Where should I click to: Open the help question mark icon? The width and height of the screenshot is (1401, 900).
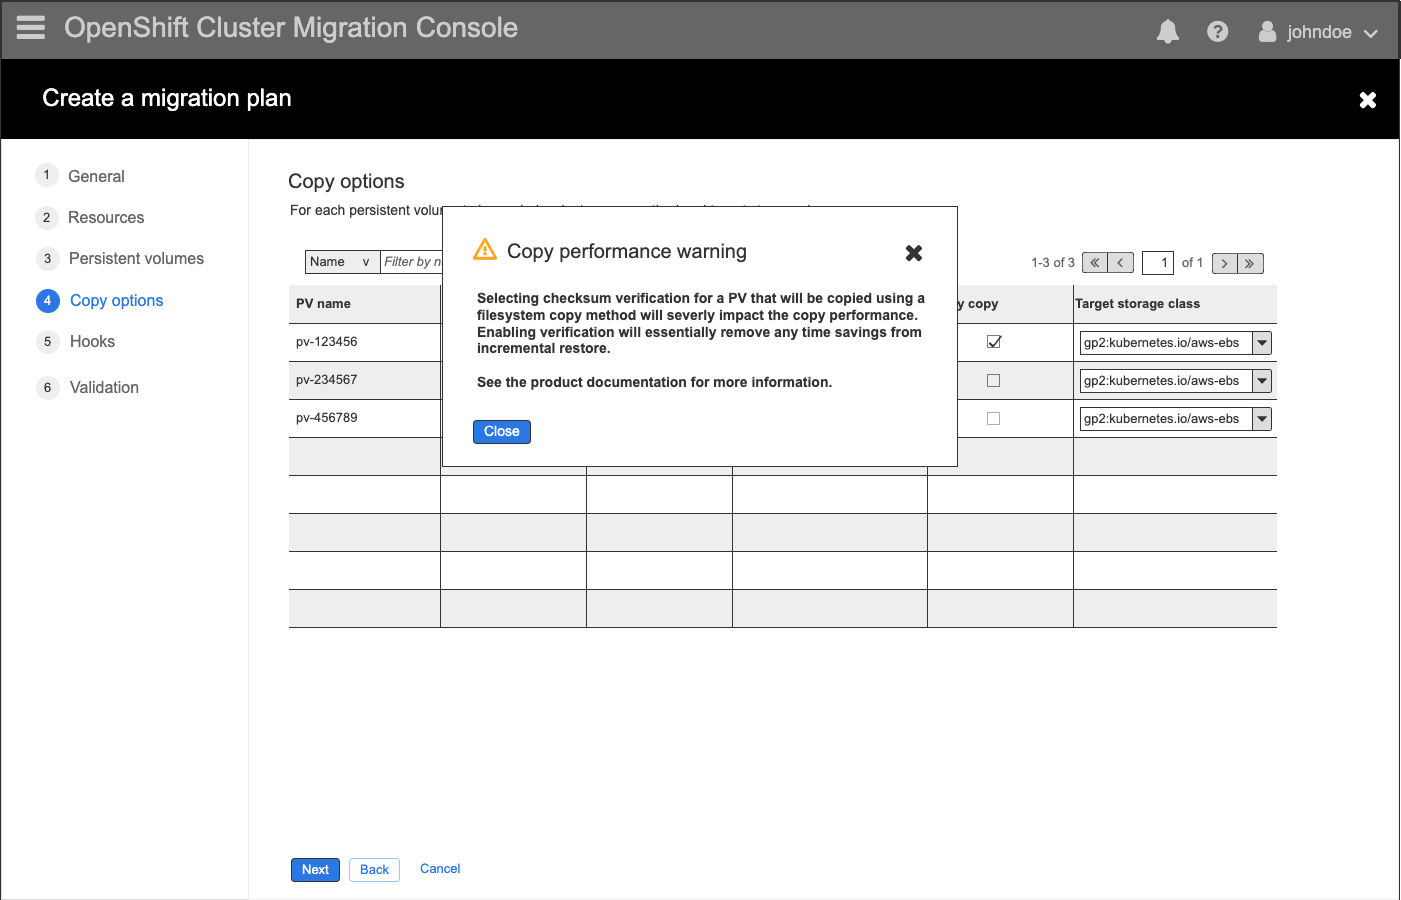[x=1217, y=31]
